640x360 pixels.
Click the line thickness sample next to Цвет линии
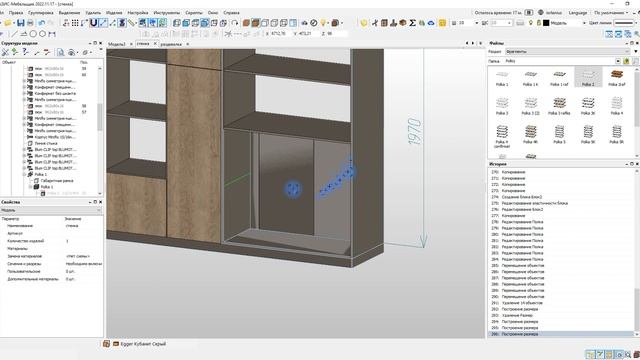point(623,23)
